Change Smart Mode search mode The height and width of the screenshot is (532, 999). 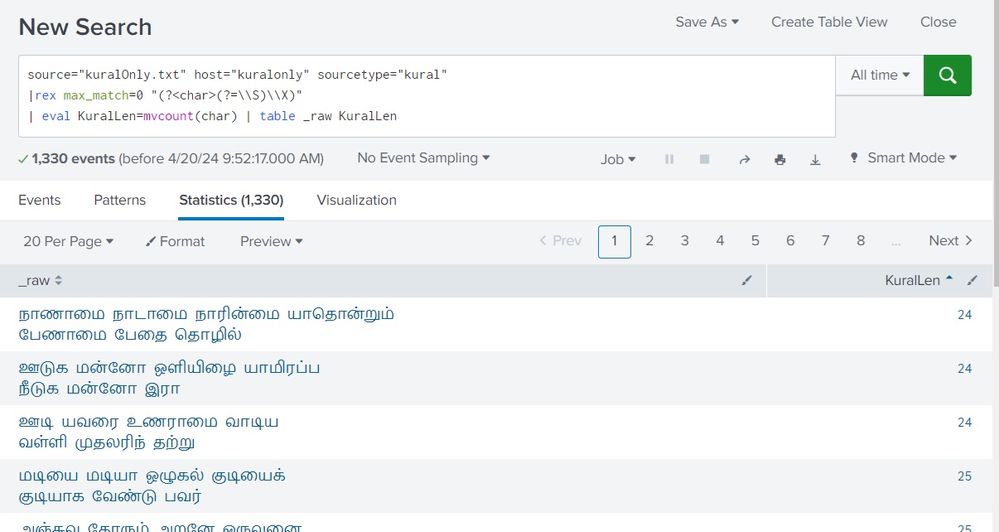[903, 158]
